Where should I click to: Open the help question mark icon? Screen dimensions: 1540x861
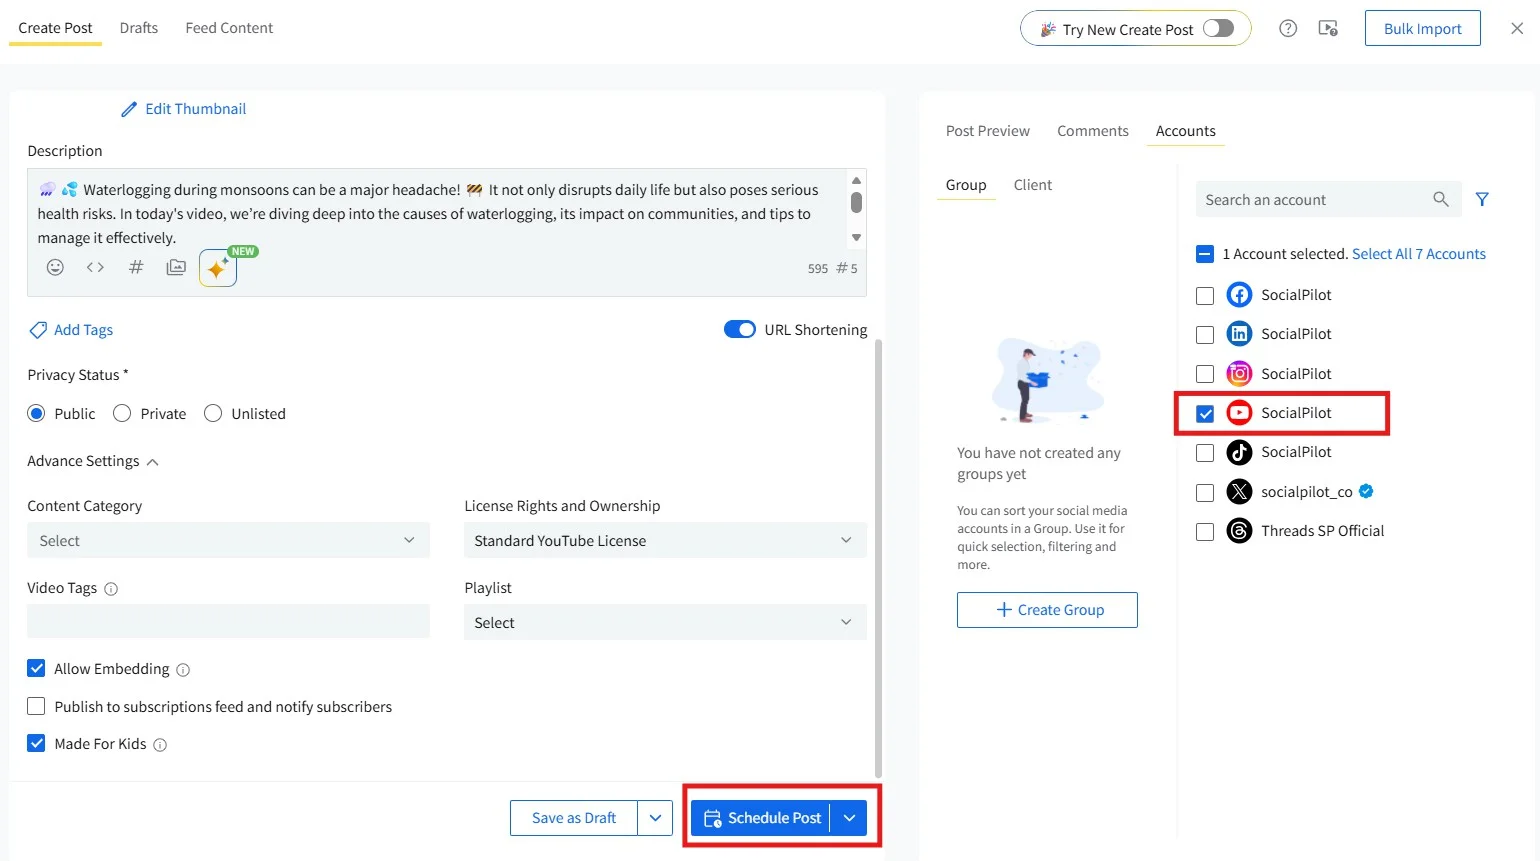[x=1288, y=29]
